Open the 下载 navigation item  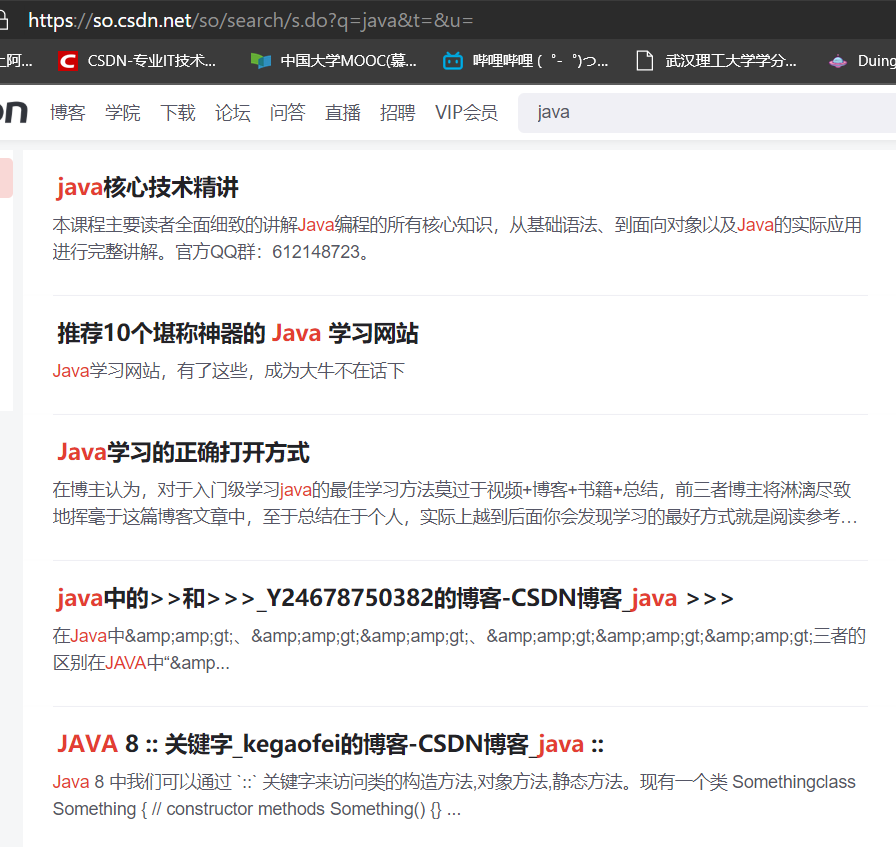pyautogui.click(x=178, y=113)
